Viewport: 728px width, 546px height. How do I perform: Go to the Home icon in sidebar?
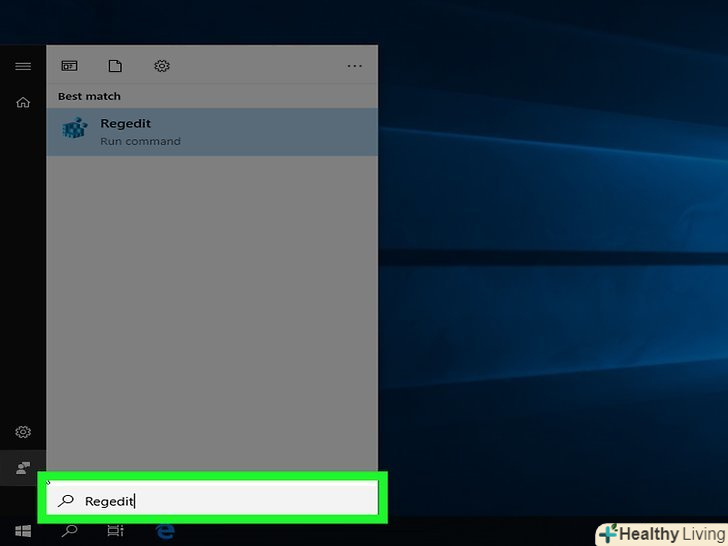[23, 102]
